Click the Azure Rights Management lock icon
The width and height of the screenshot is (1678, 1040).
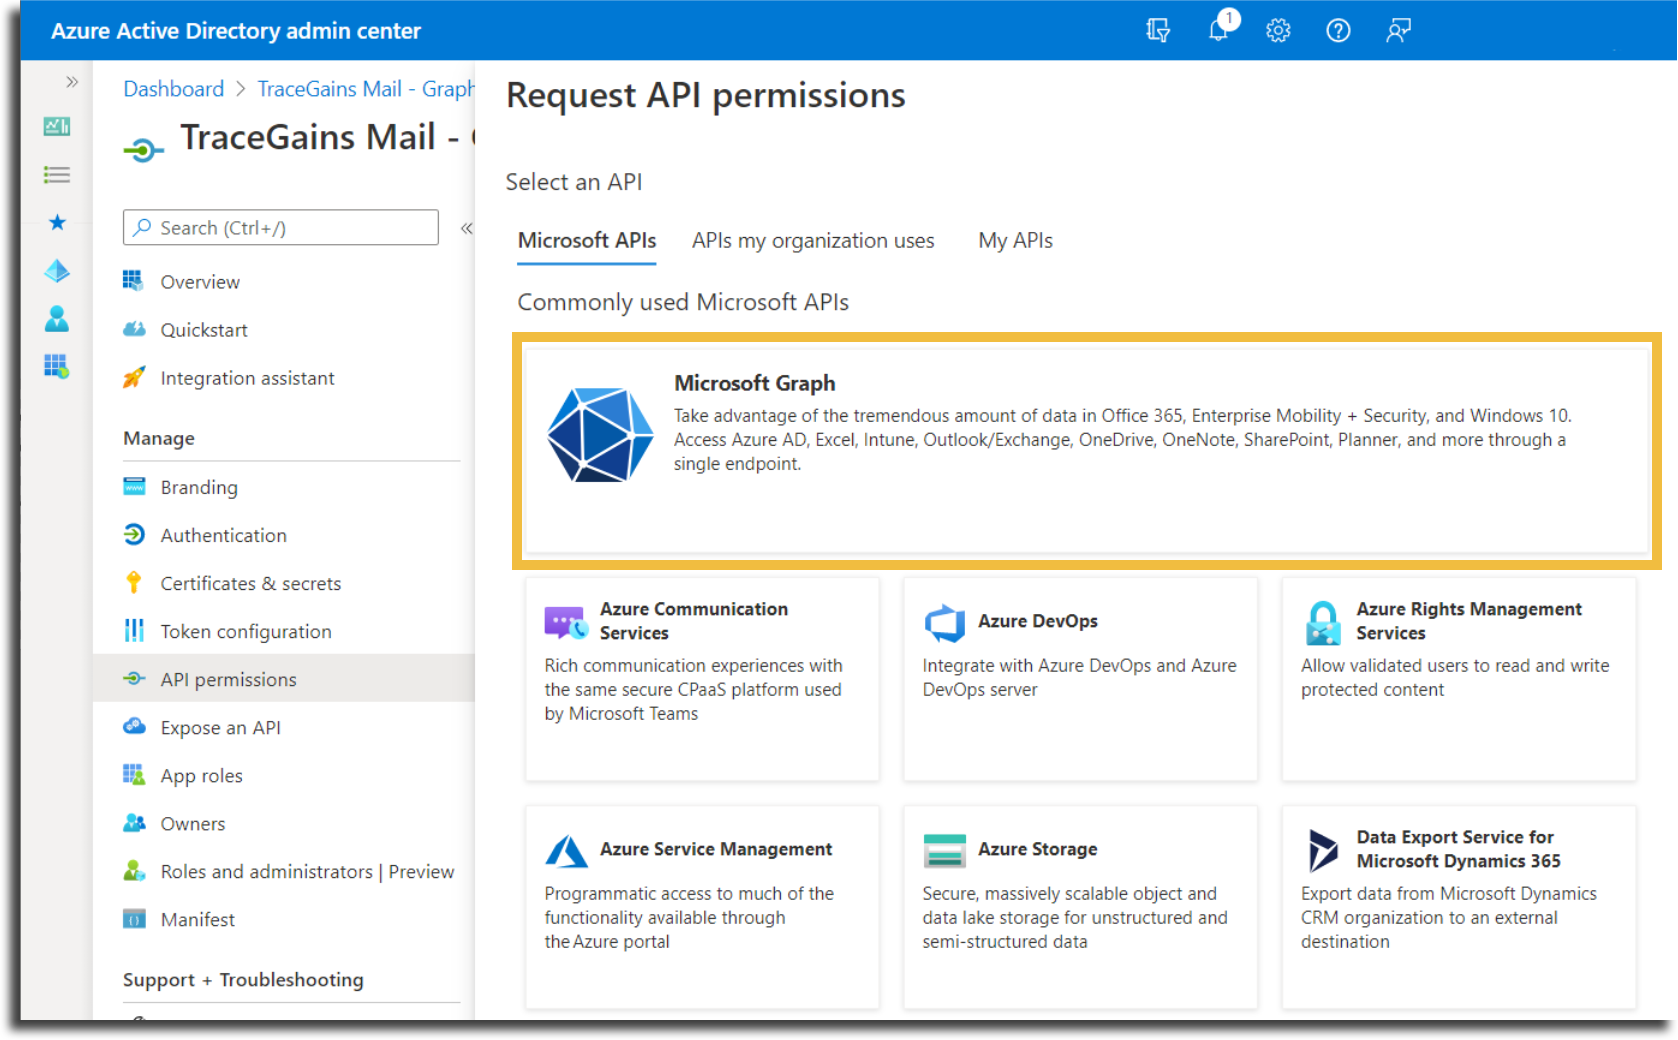[x=1324, y=622]
